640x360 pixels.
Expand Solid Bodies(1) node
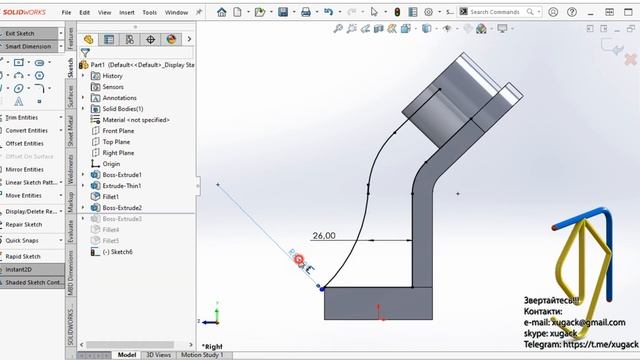tap(83, 109)
